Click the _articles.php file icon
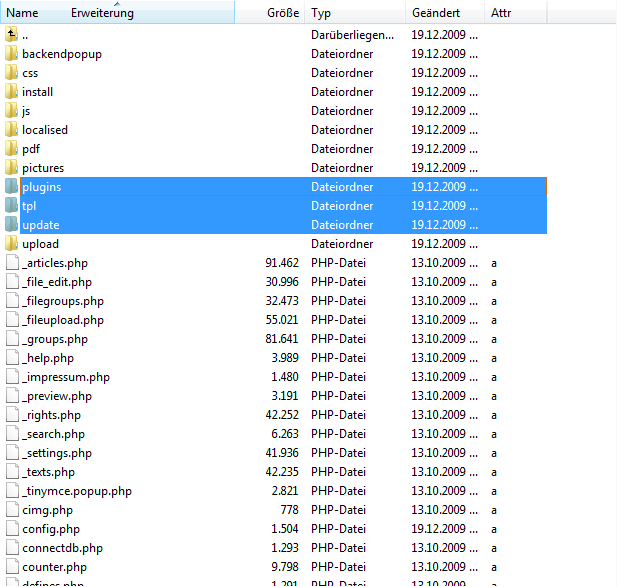This screenshot has height=587, width=617. 12,263
